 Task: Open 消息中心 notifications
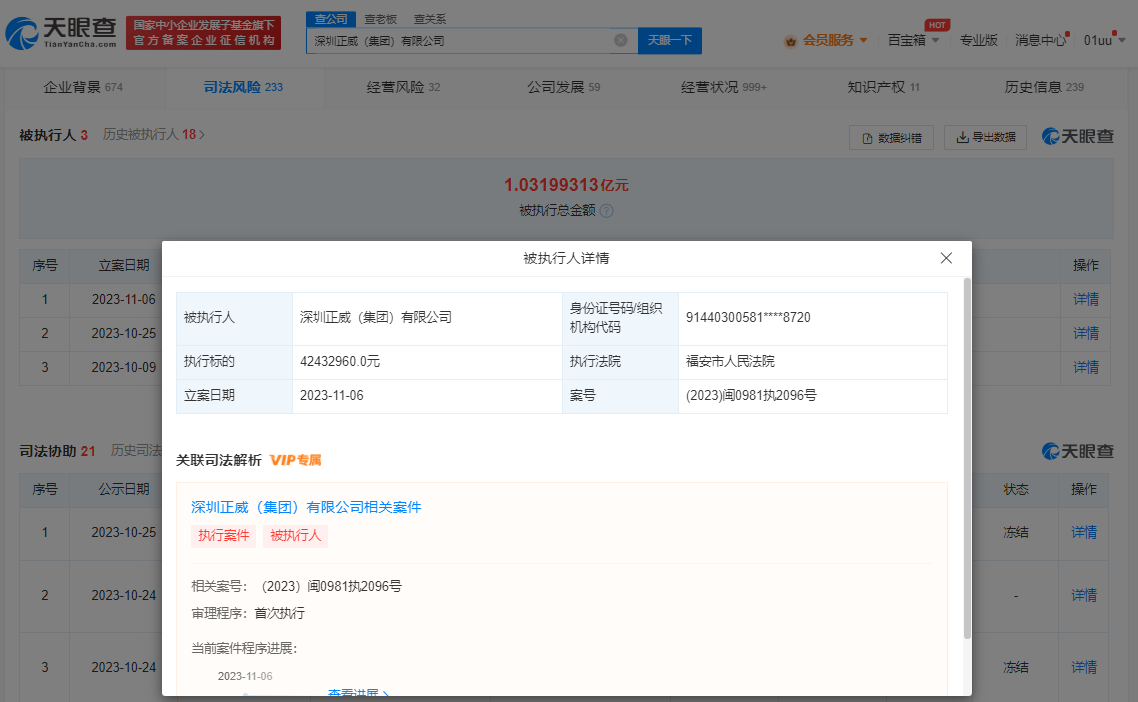point(1040,40)
